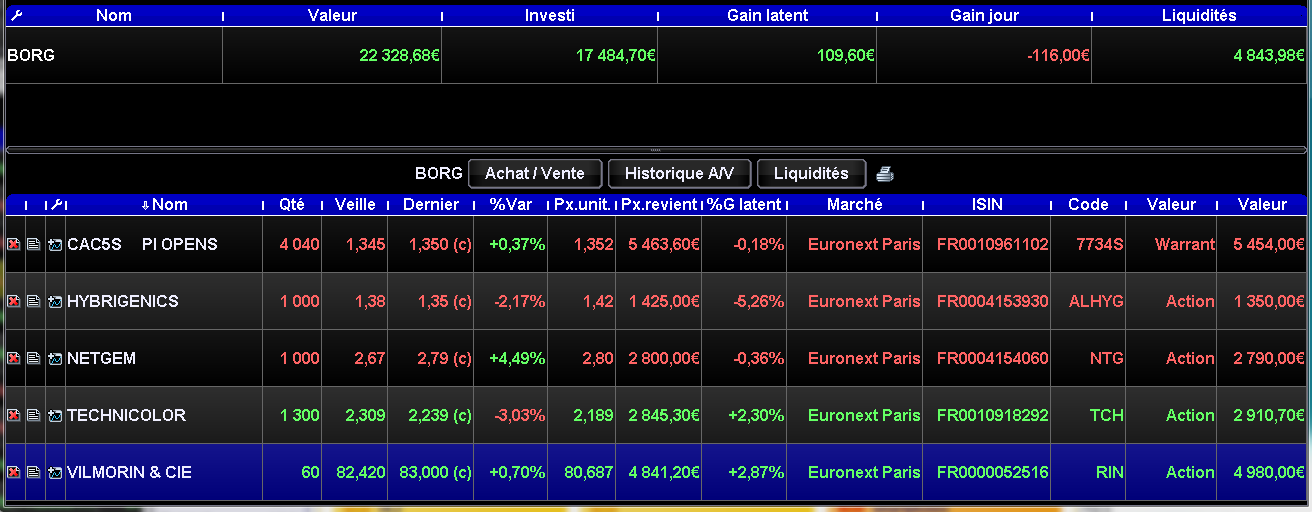Open the chart icon for CAC5S PI OPENS
1312x512 pixels.
(x=55, y=244)
